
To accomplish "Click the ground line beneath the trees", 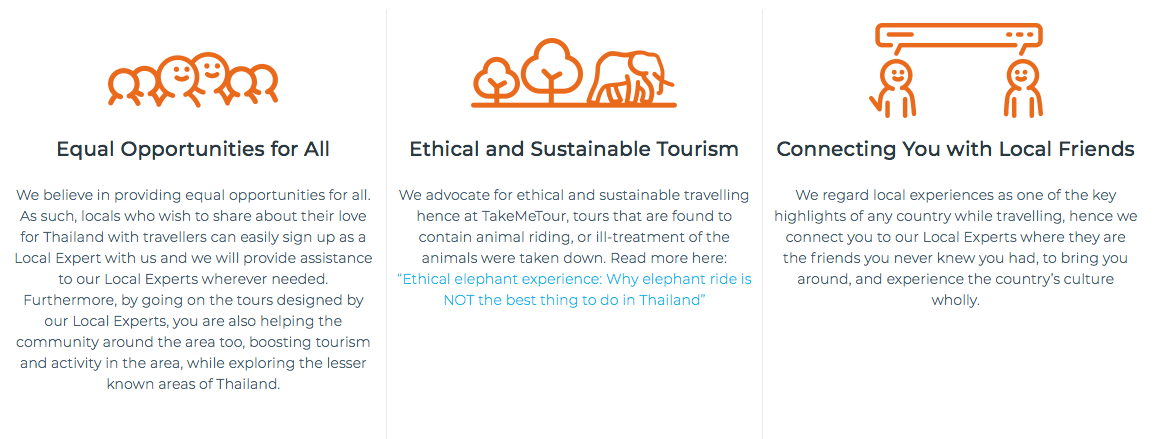I will coord(574,104).
